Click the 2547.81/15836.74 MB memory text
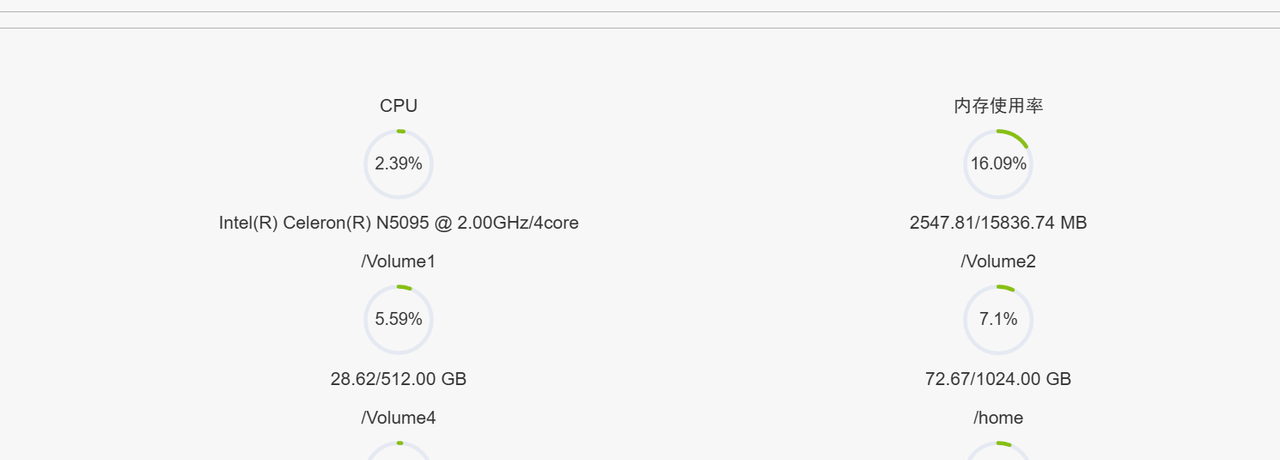The image size is (1280, 460). tap(998, 223)
